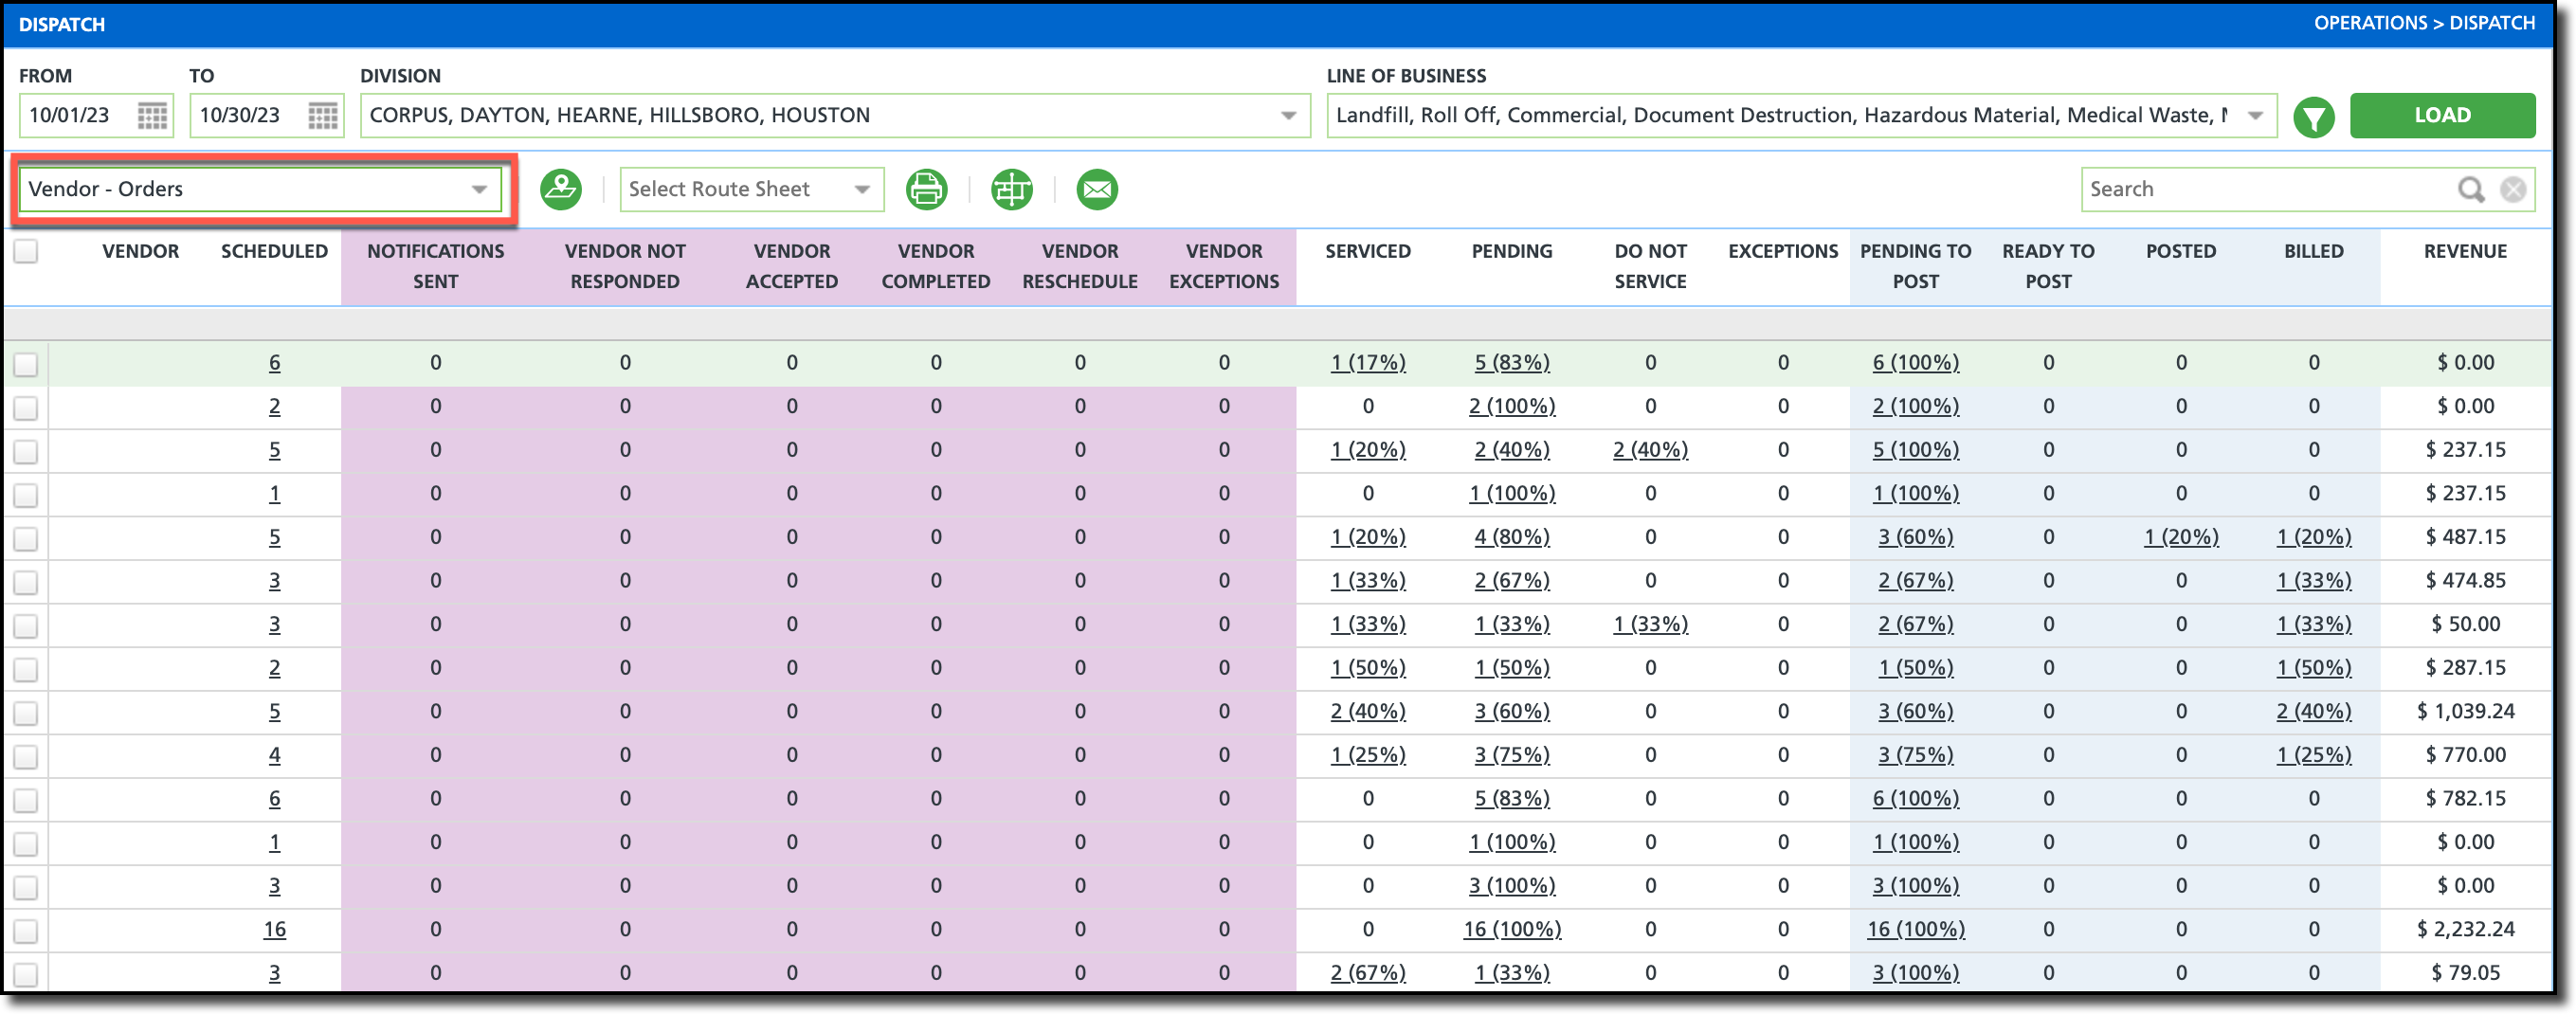
Task: Clear the search with the X icon
Action: pyautogui.click(x=2513, y=189)
